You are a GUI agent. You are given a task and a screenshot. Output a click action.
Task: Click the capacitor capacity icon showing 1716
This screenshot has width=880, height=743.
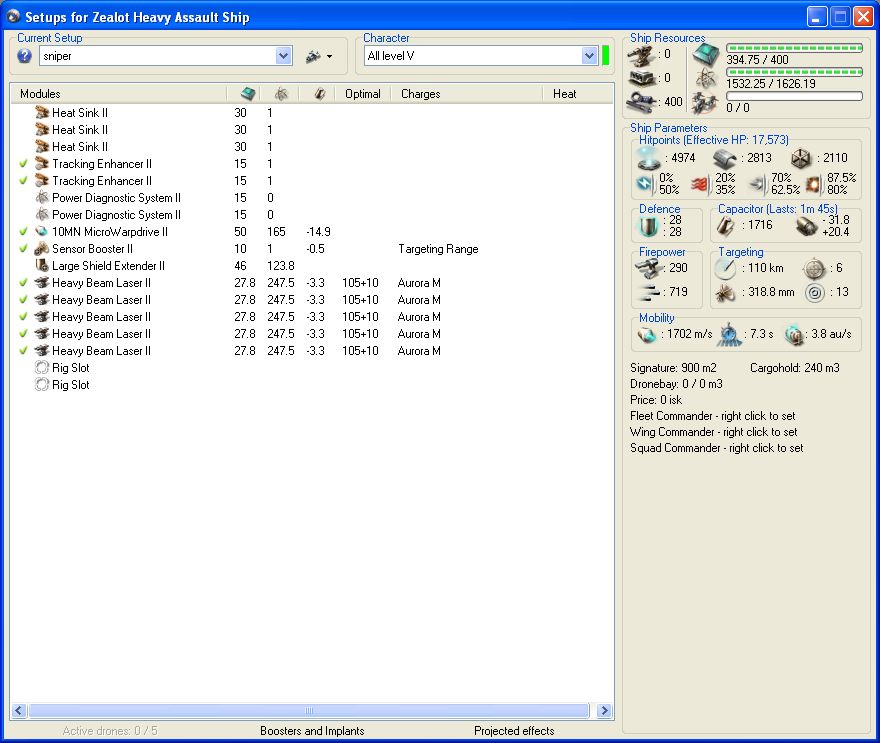tap(726, 226)
